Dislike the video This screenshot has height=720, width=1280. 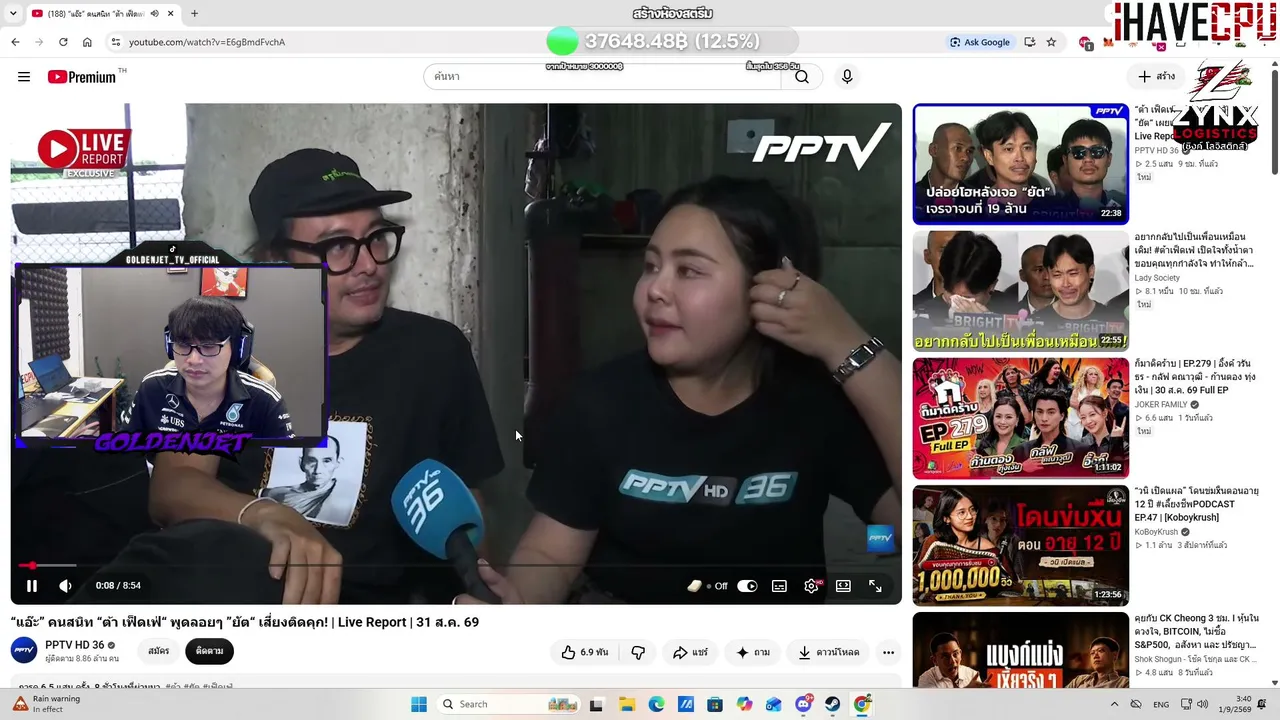click(638, 652)
